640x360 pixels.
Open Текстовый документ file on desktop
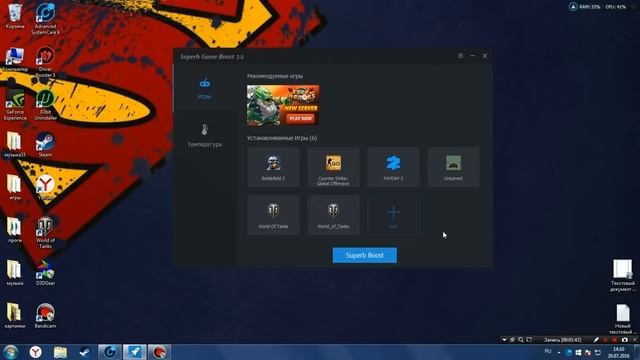(623, 276)
